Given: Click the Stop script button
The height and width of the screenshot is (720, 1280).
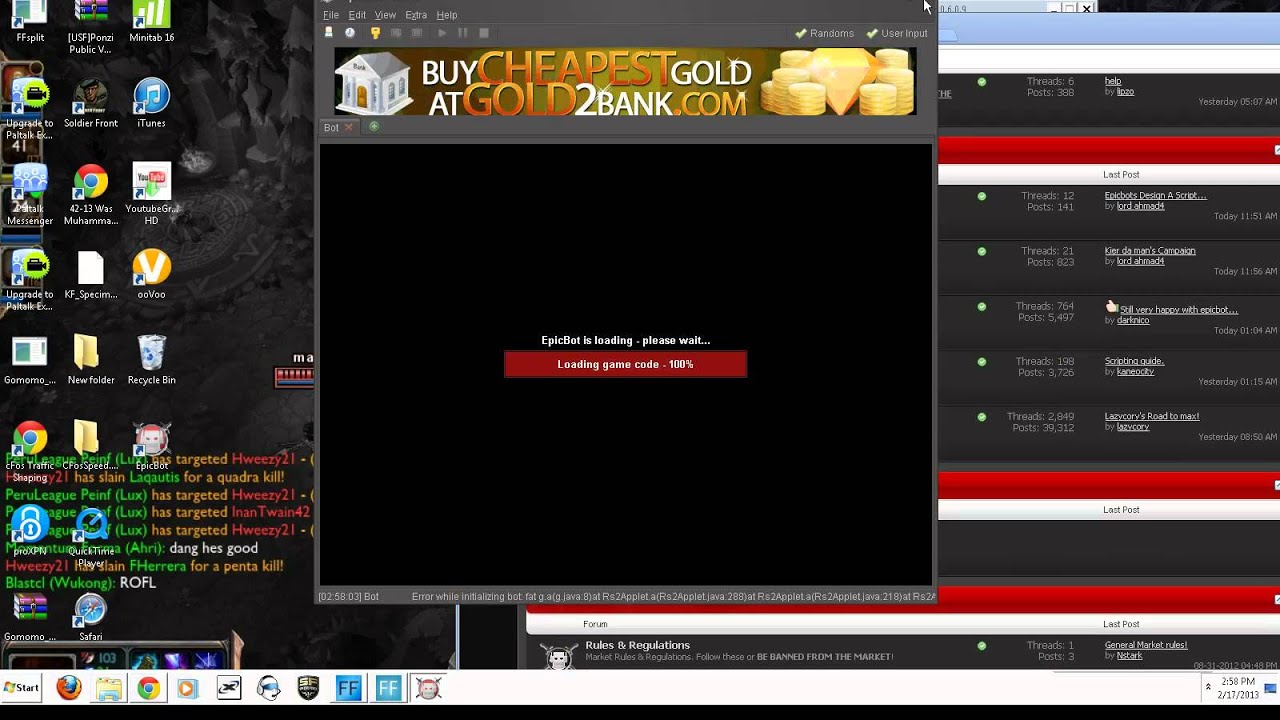Looking at the screenshot, I should [484, 33].
